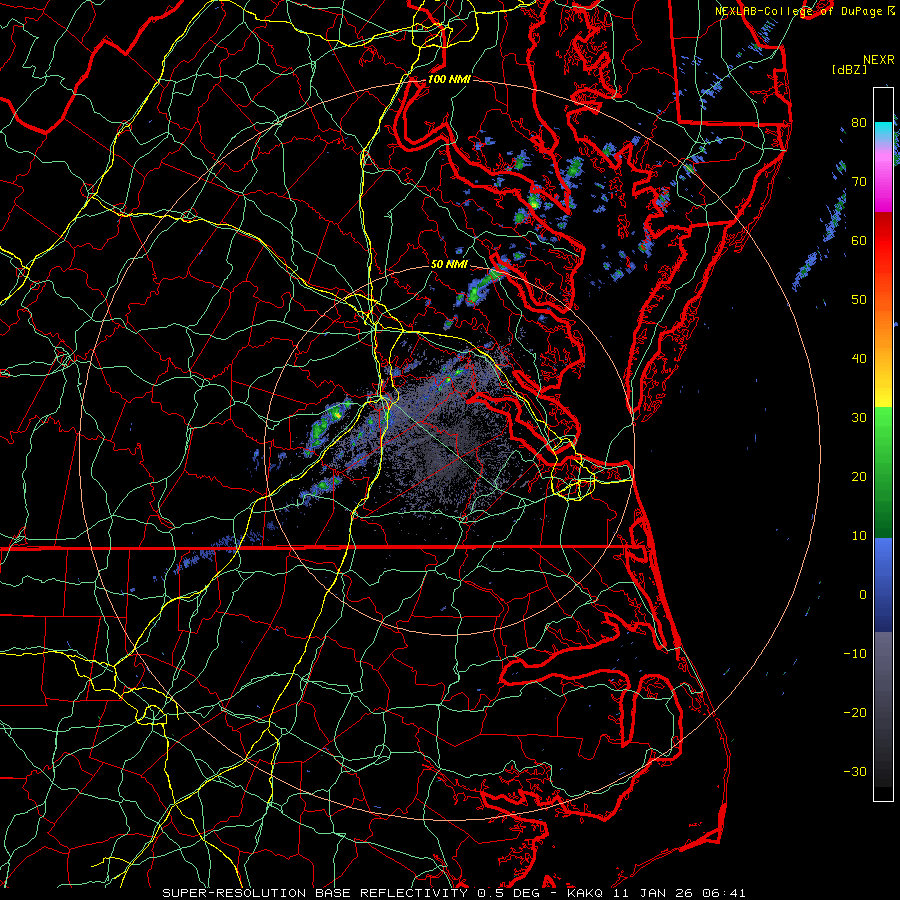Click the 20 value on the dBZ scale

click(x=859, y=477)
